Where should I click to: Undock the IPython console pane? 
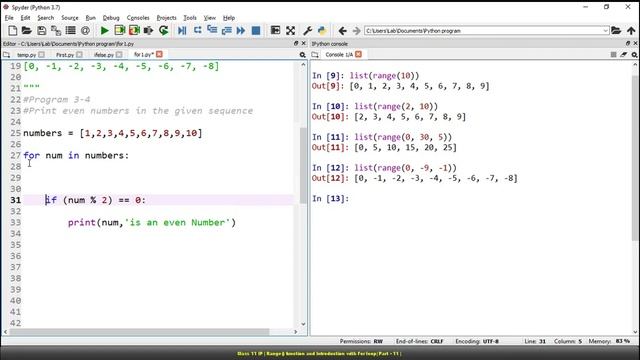[x=628, y=43]
